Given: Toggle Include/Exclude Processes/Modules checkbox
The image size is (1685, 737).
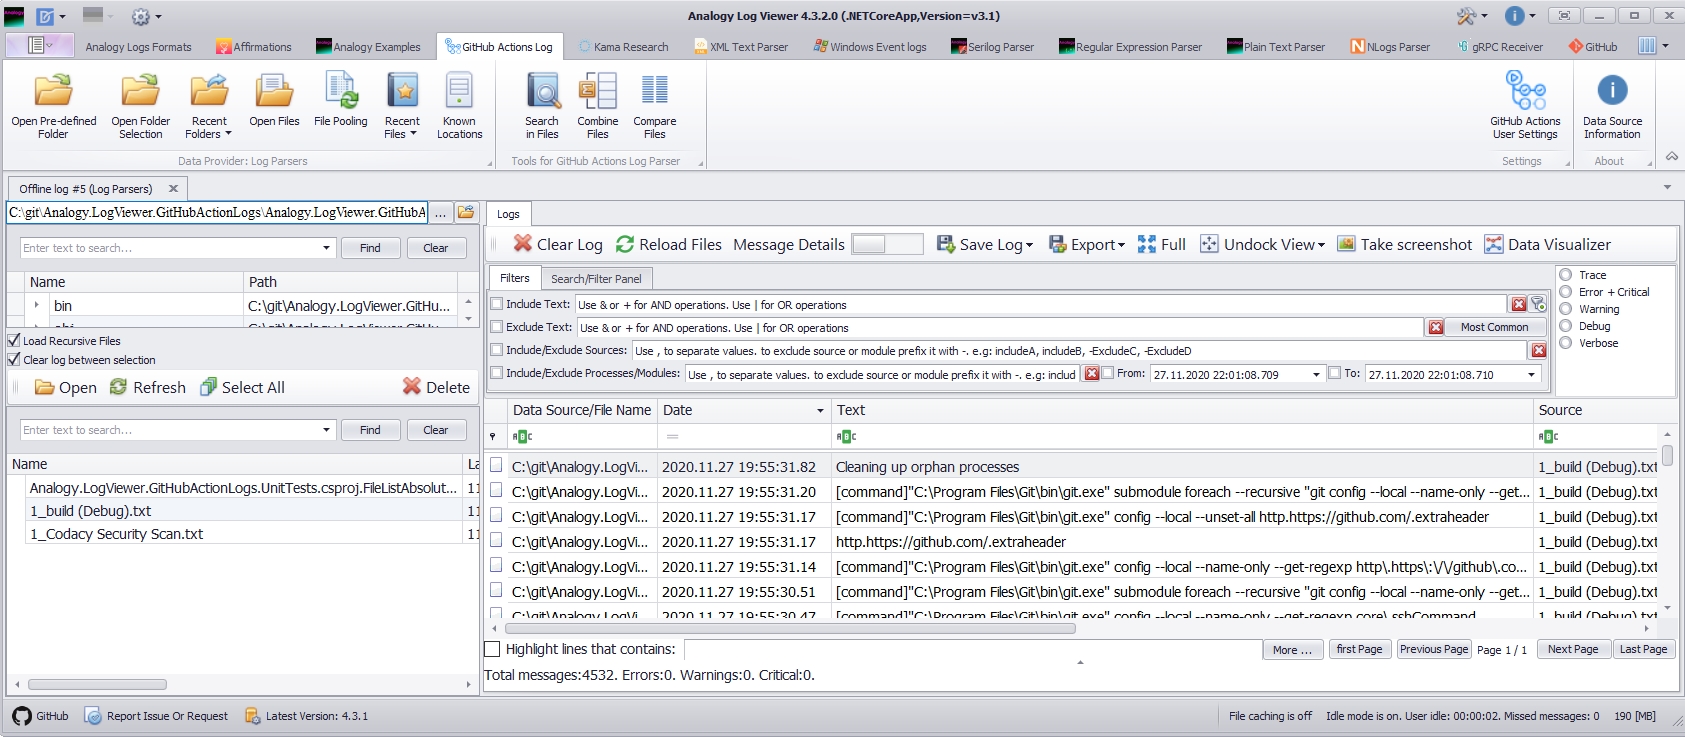Looking at the screenshot, I should click(497, 373).
